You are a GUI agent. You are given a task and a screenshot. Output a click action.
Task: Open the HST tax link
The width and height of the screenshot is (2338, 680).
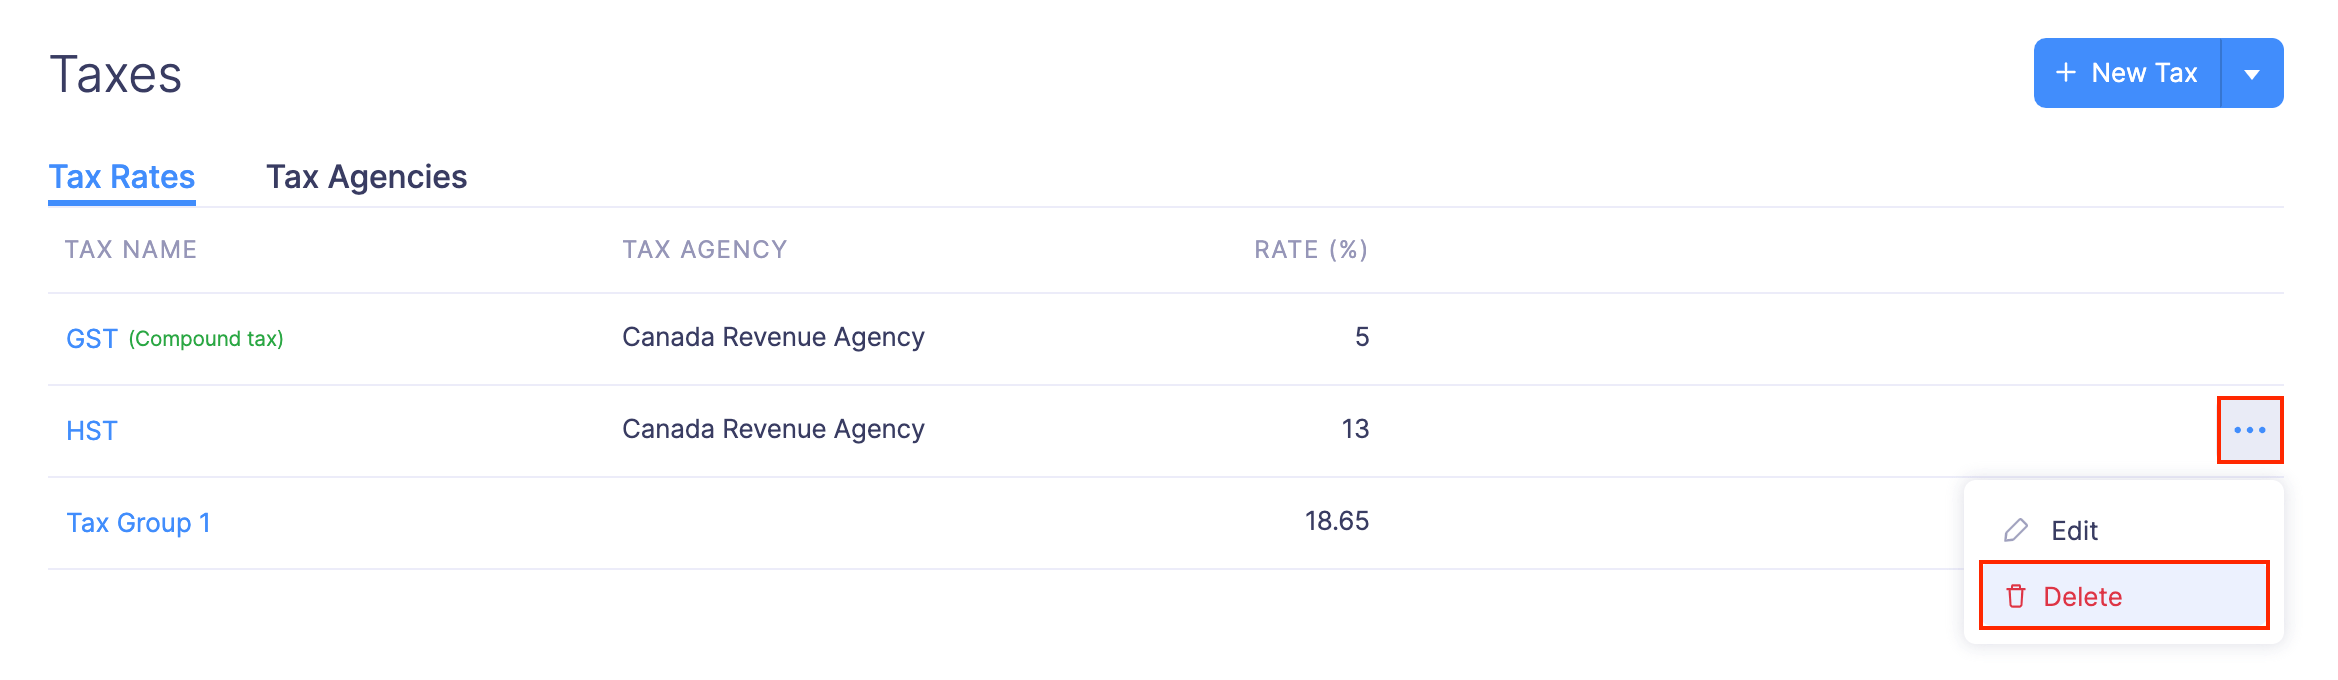click(x=92, y=431)
